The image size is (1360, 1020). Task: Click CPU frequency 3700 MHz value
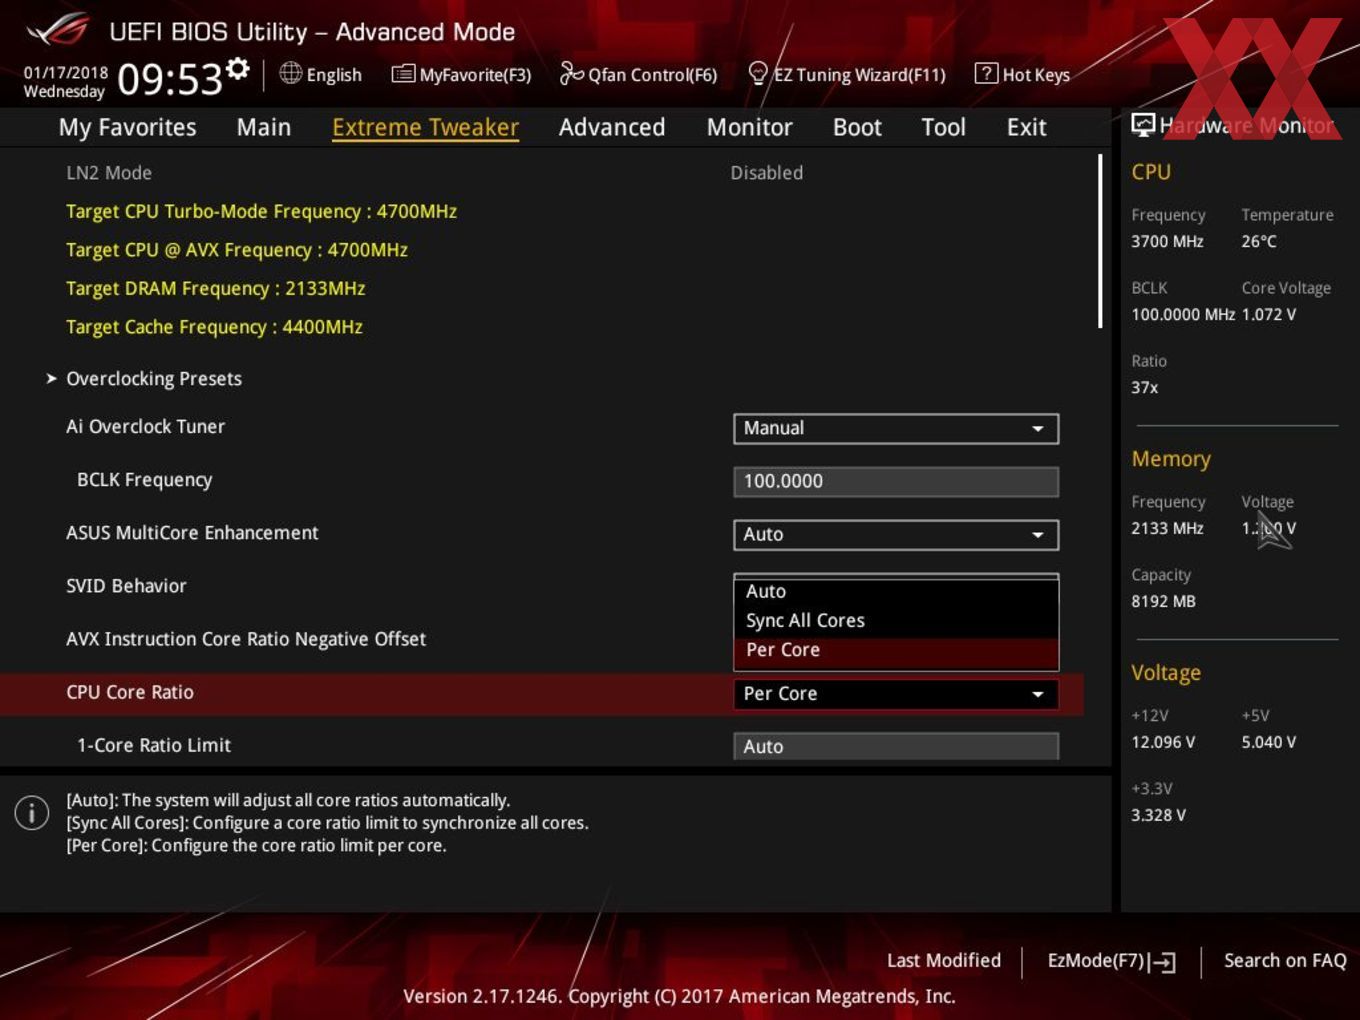1167,241
